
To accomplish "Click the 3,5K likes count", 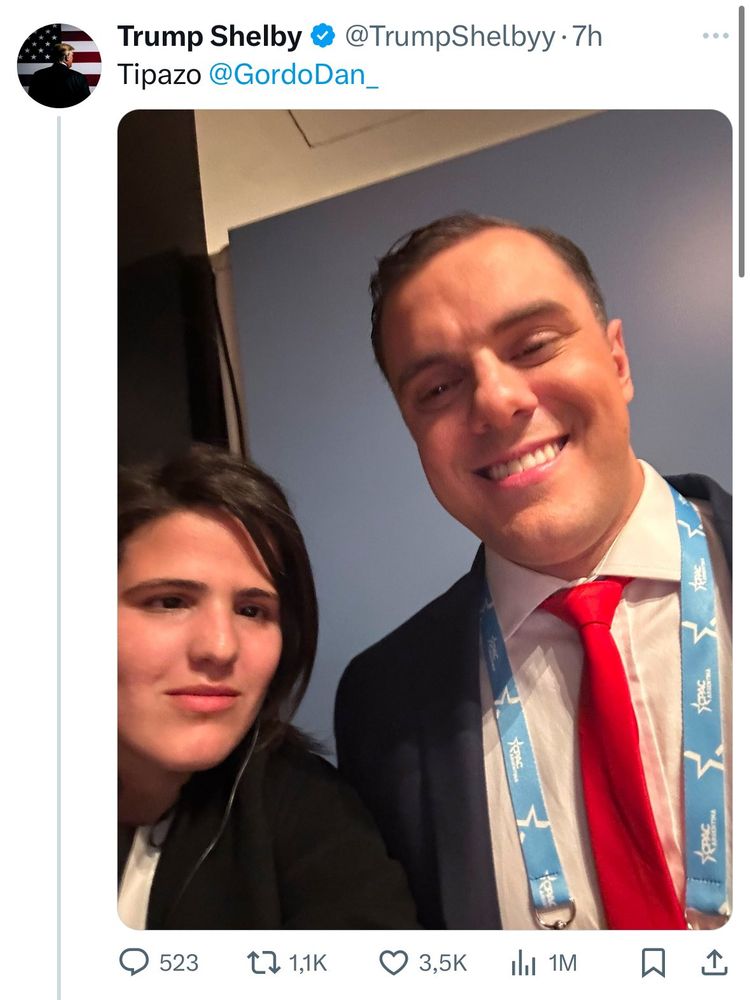I will (443, 963).
